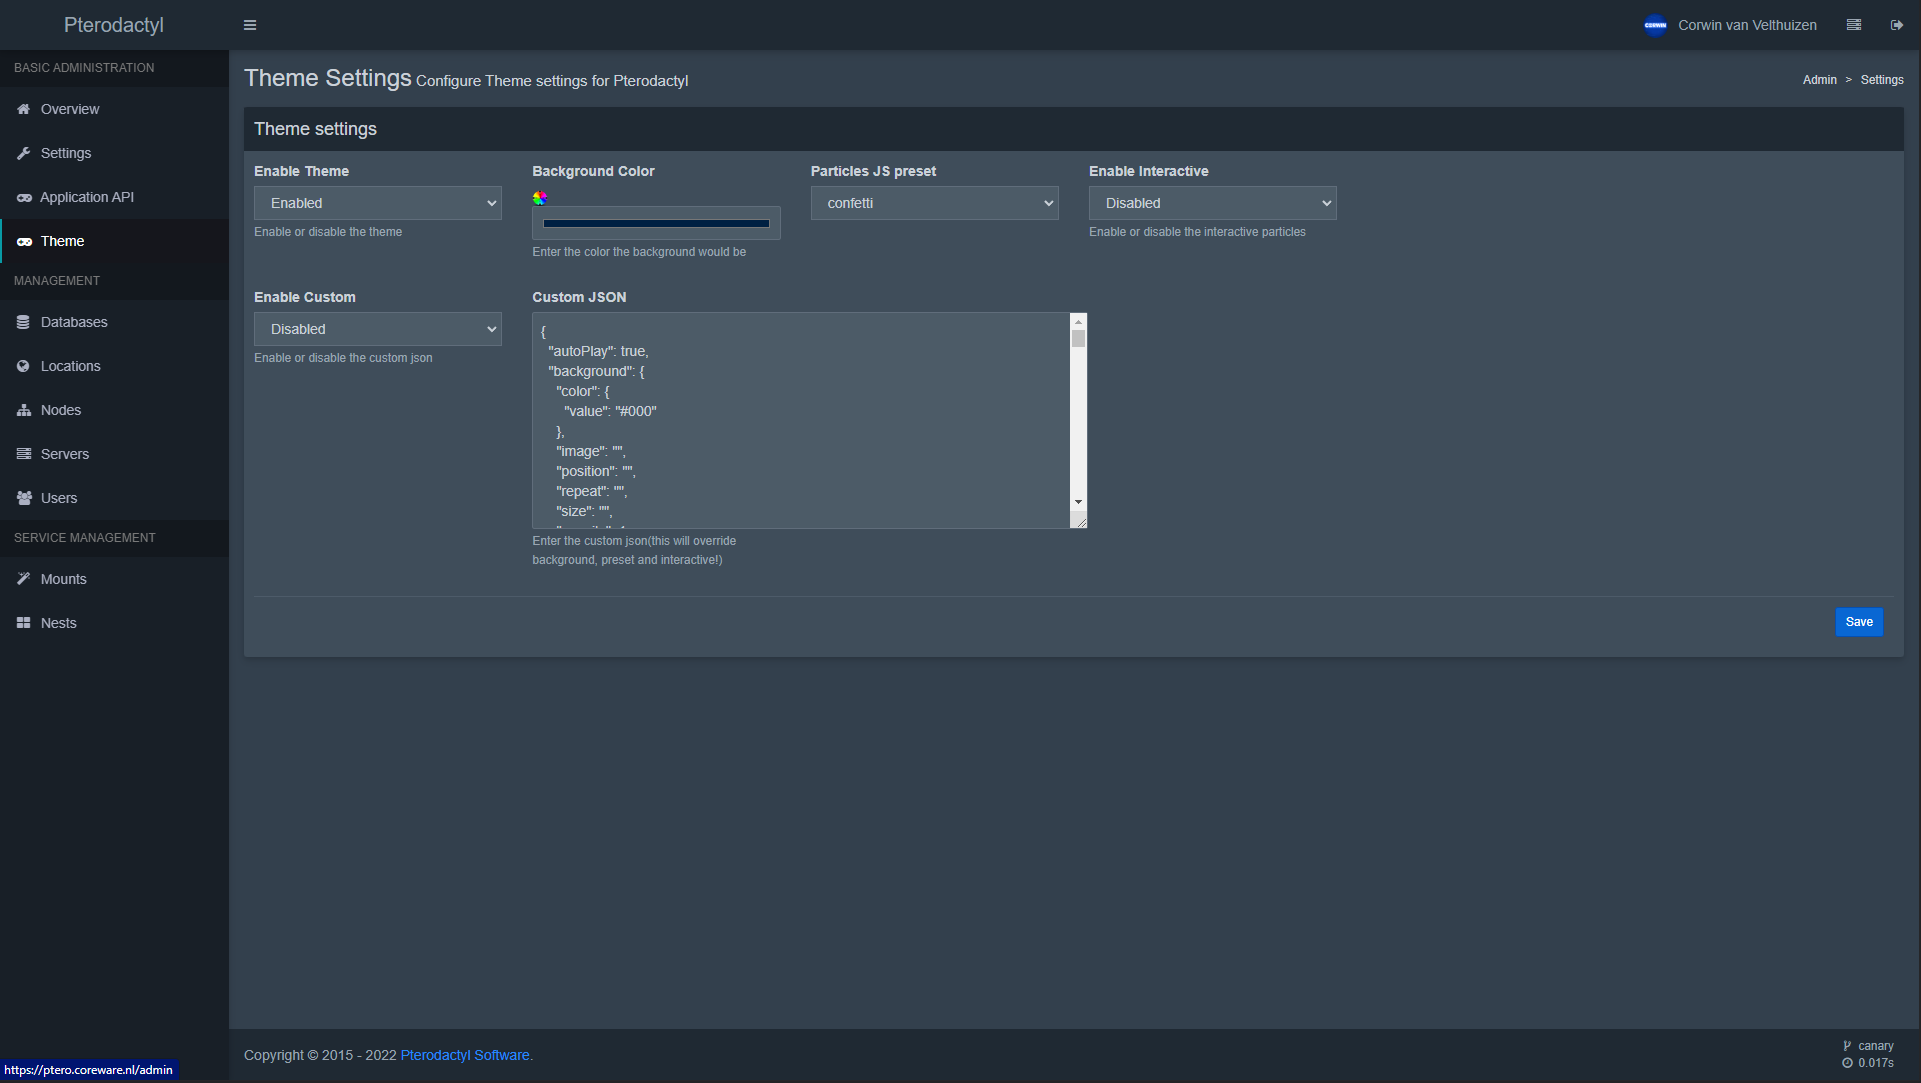Click the Mounts wand icon
The width and height of the screenshot is (1921, 1083).
[23, 579]
